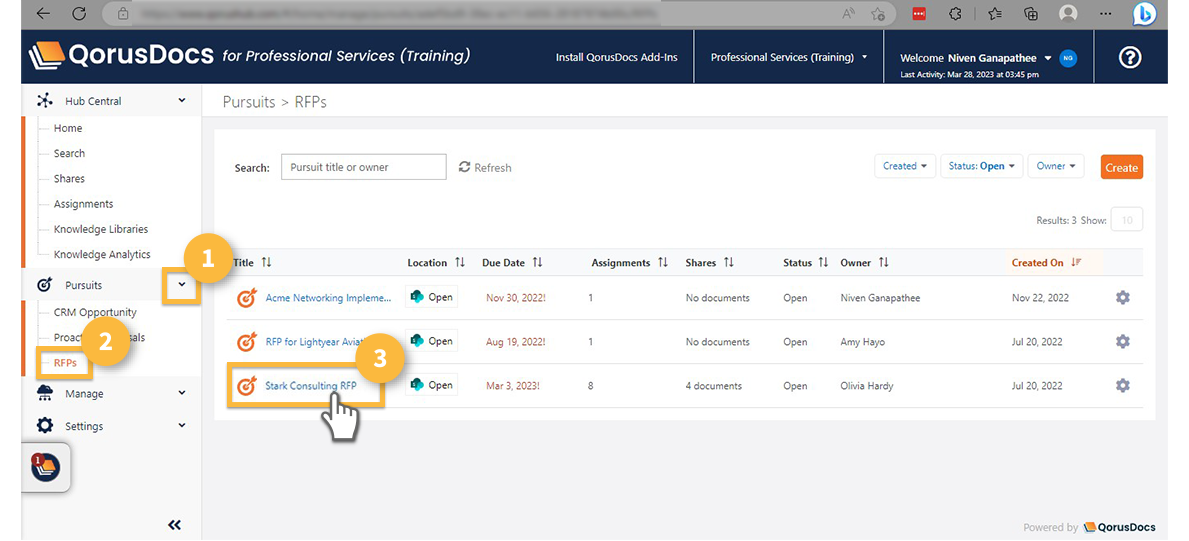The image size is (1189, 541).
Task: Open the floating QorusDocs notification widget
Action: [x=45, y=466]
